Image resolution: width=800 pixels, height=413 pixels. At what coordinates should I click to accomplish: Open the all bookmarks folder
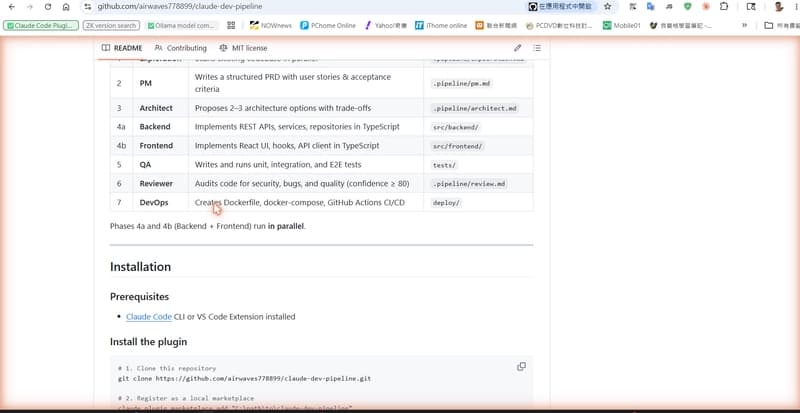[781, 25]
